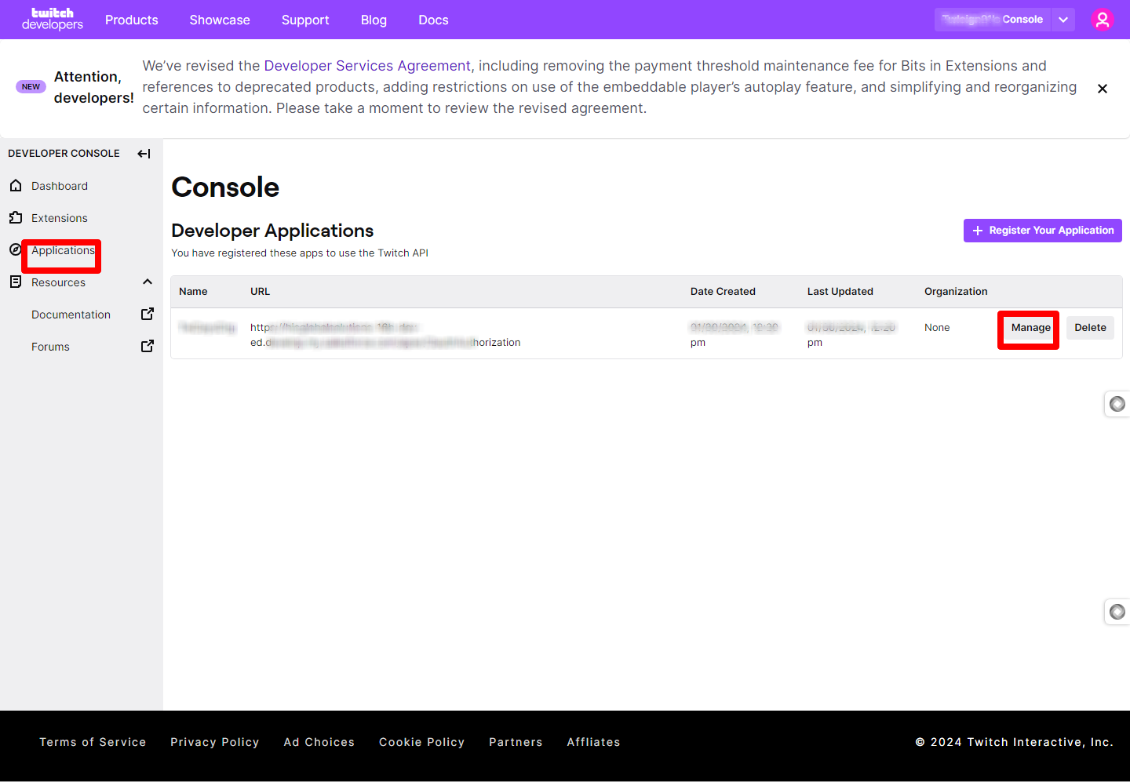Manage the registered application
The image size is (1130, 782).
click(1031, 328)
